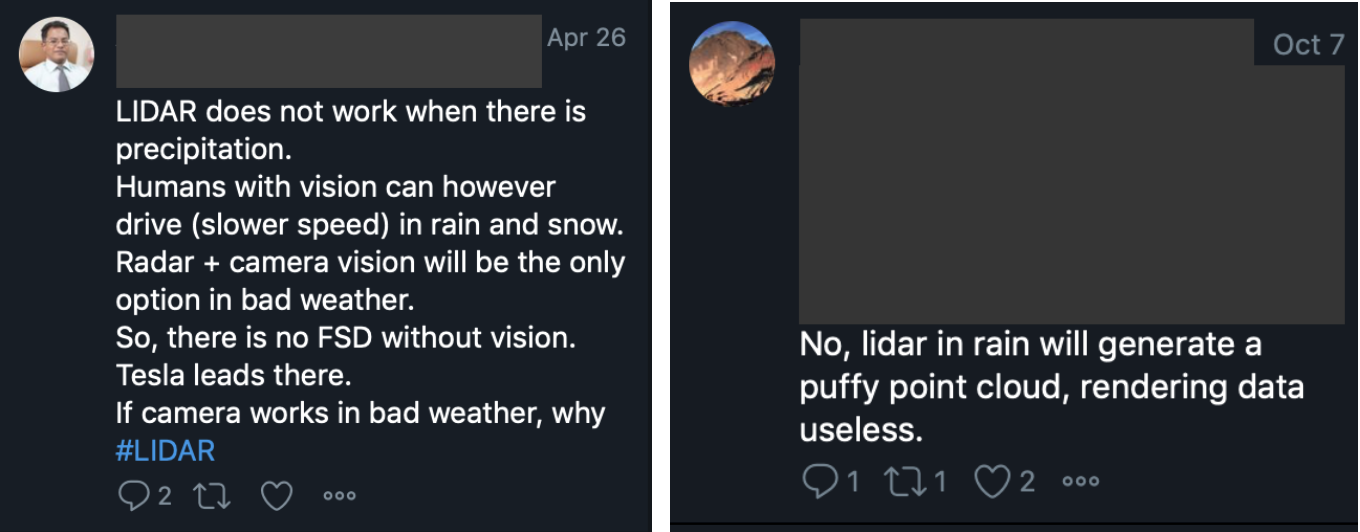Open three-dot menu on Oct 7 tweet
Screen dimensions: 1360x532
point(1080,482)
